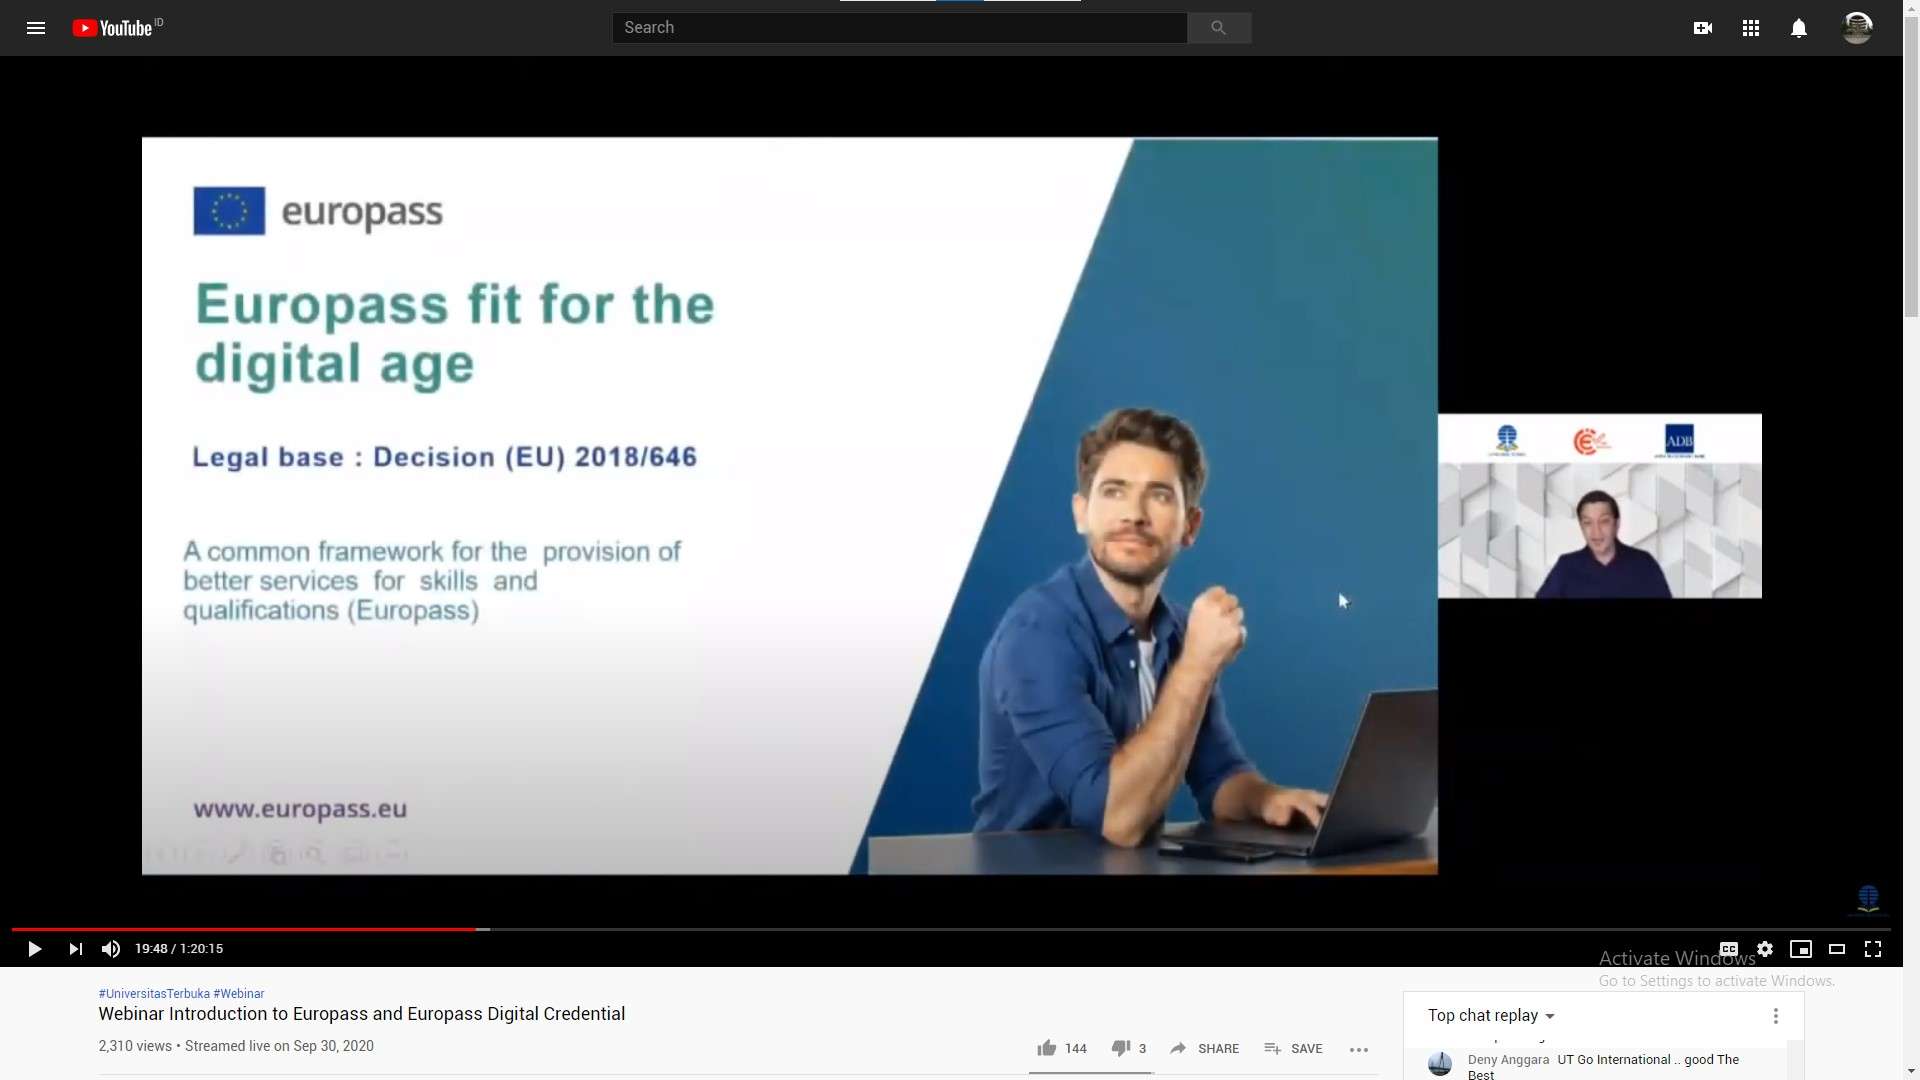The height and width of the screenshot is (1080, 1920).
Task: Seek along the video progress bar
Action: click(951, 929)
